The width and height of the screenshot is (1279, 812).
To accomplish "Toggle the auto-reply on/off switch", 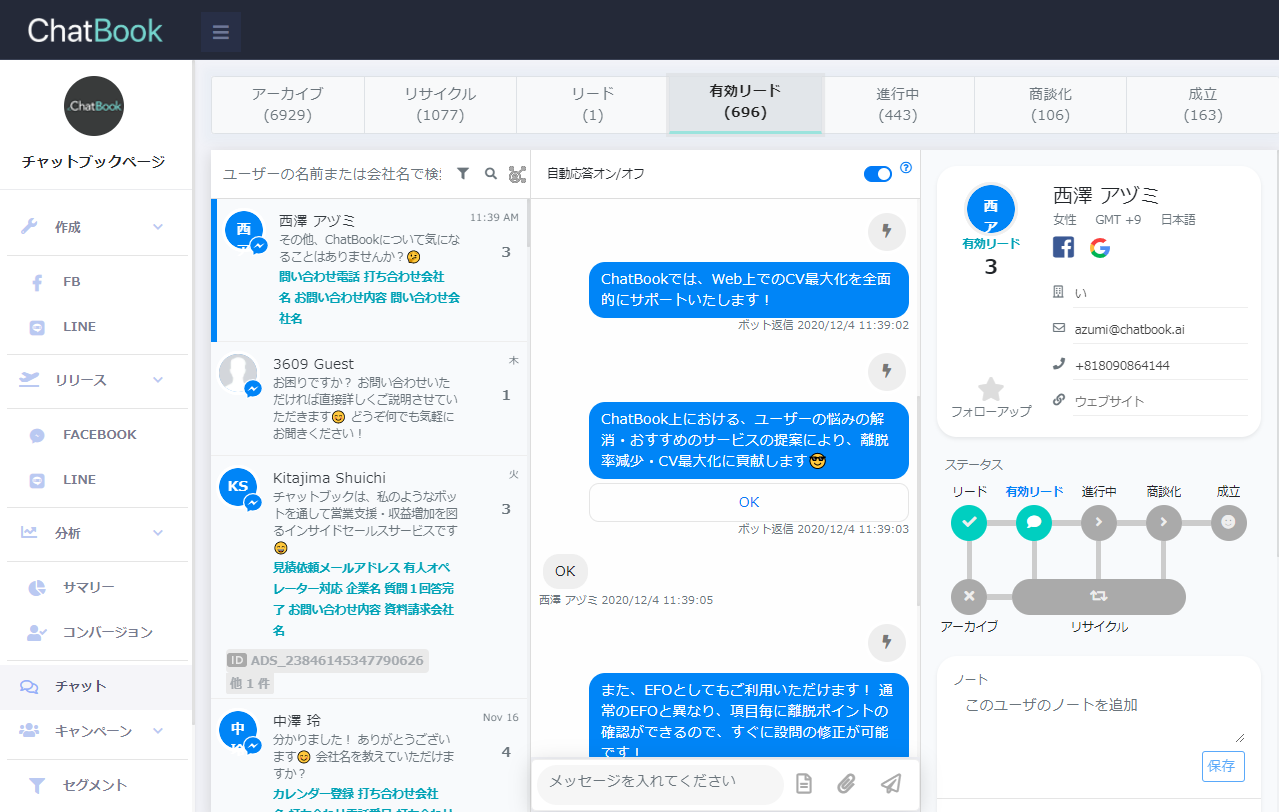I will (878, 174).
